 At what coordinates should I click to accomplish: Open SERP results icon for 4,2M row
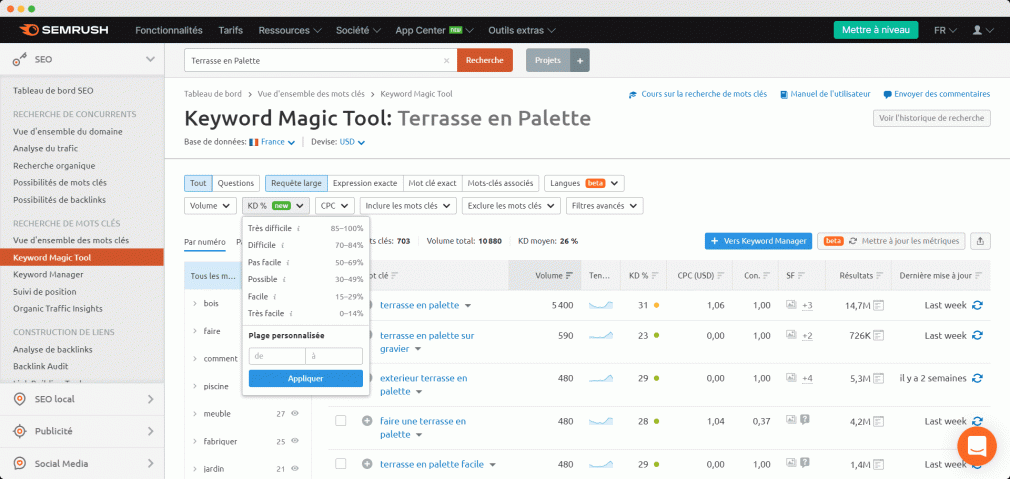coord(878,421)
